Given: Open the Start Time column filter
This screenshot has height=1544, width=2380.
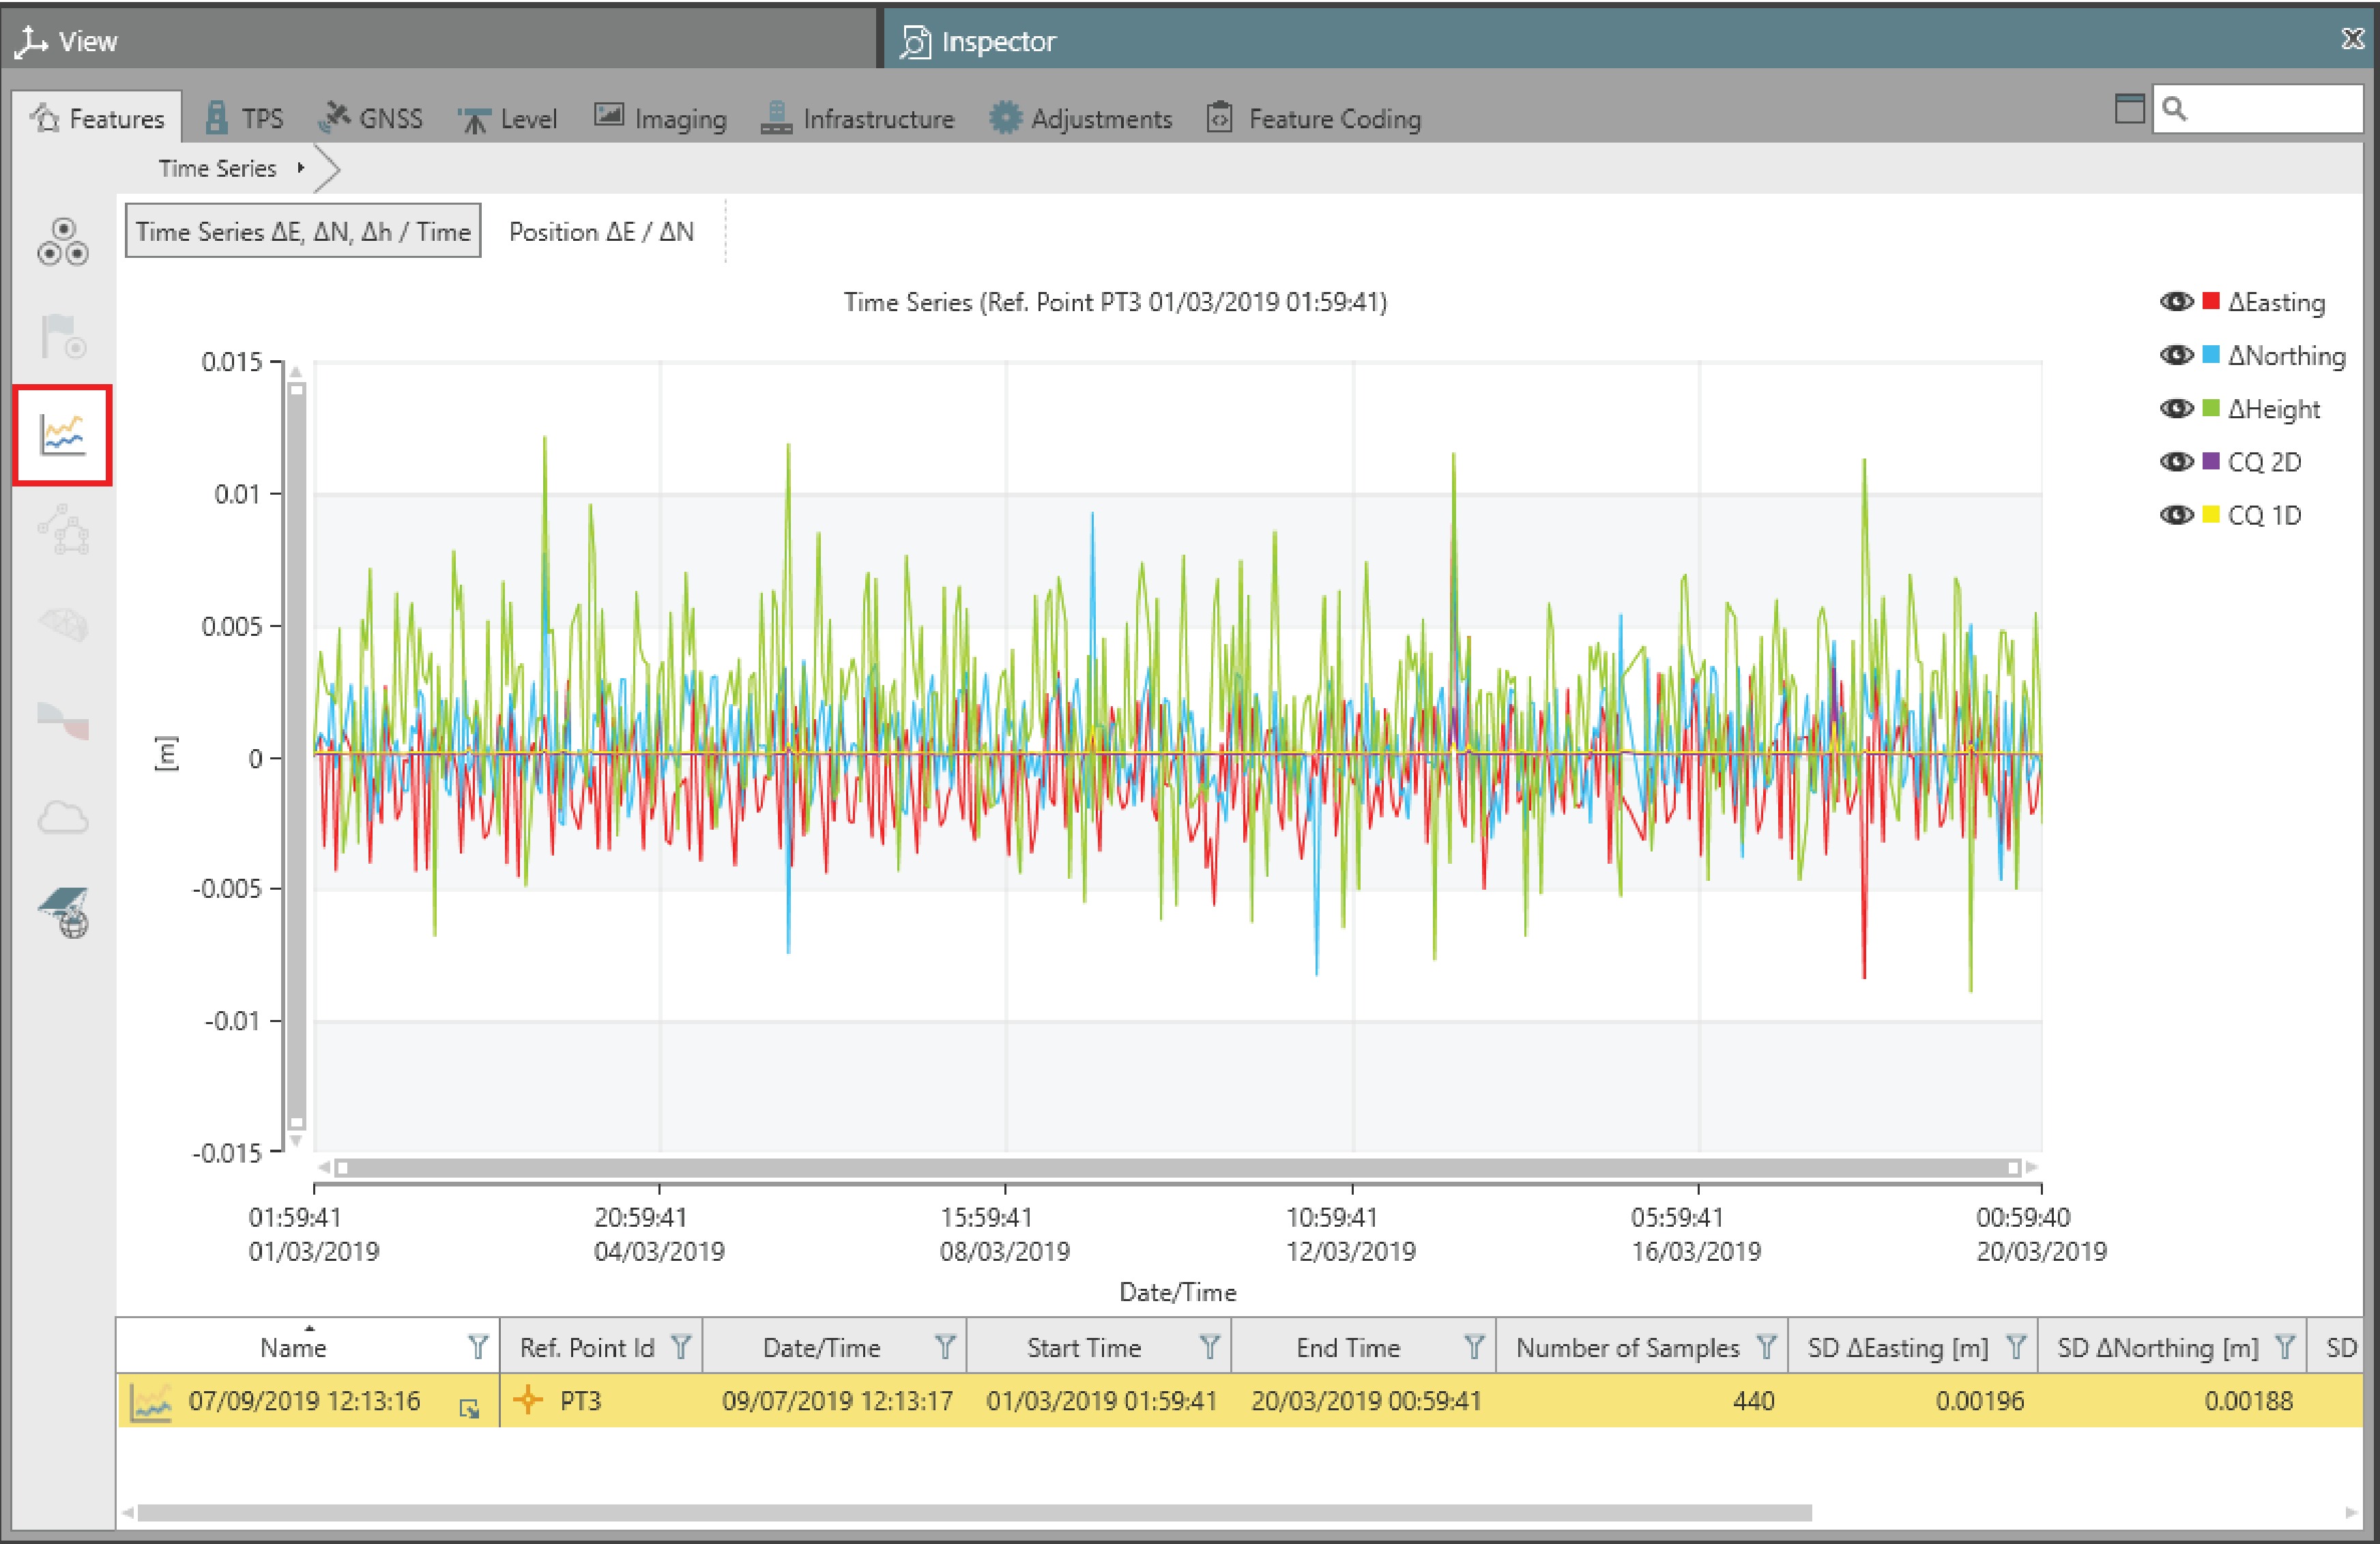Looking at the screenshot, I should [x=1210, y=1347].
